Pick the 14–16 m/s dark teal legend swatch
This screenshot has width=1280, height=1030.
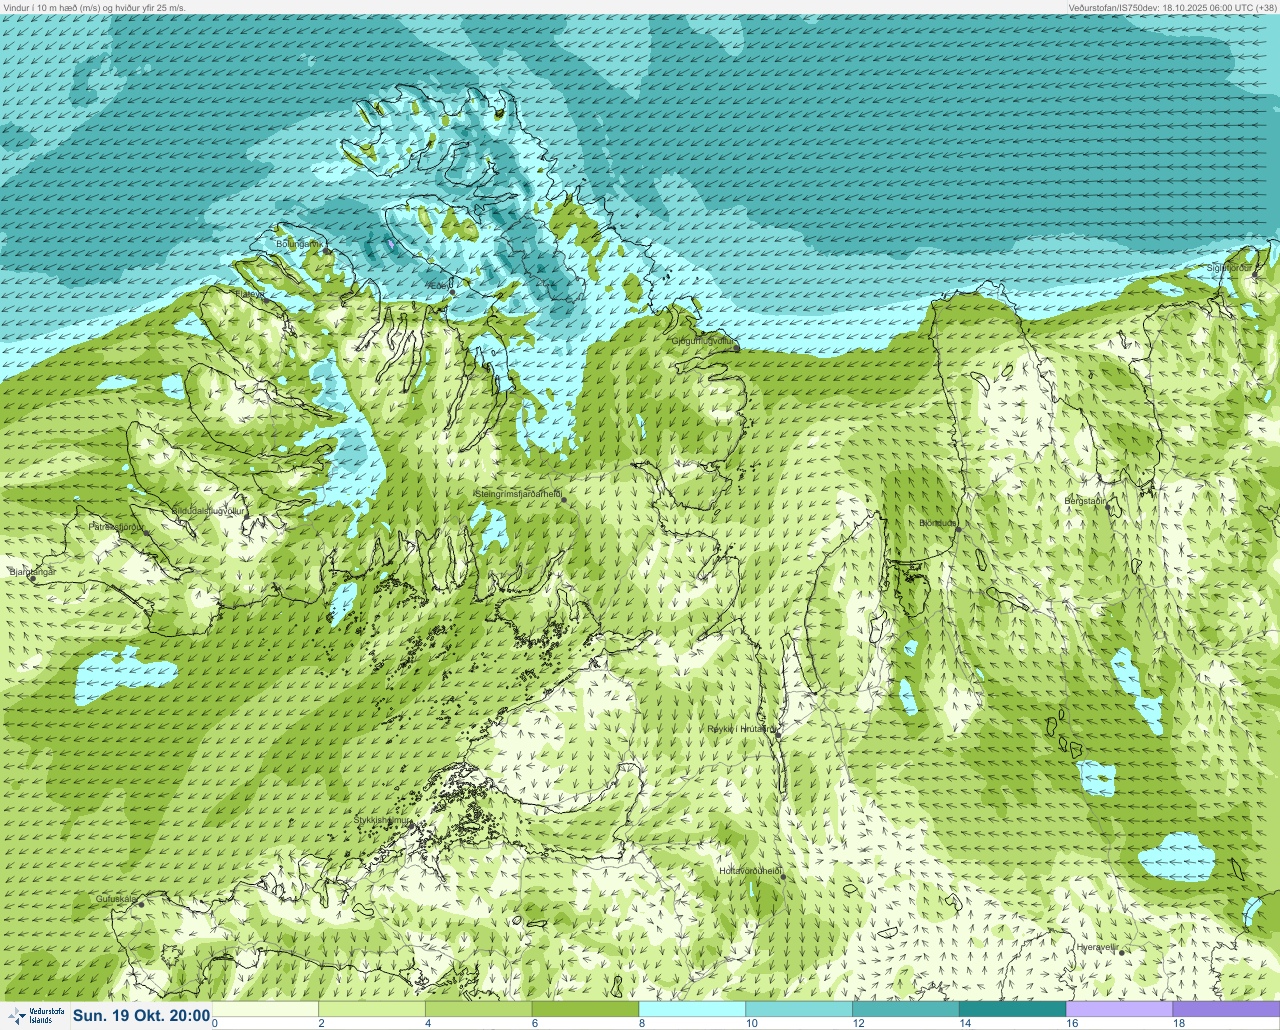point(1012,1009)
